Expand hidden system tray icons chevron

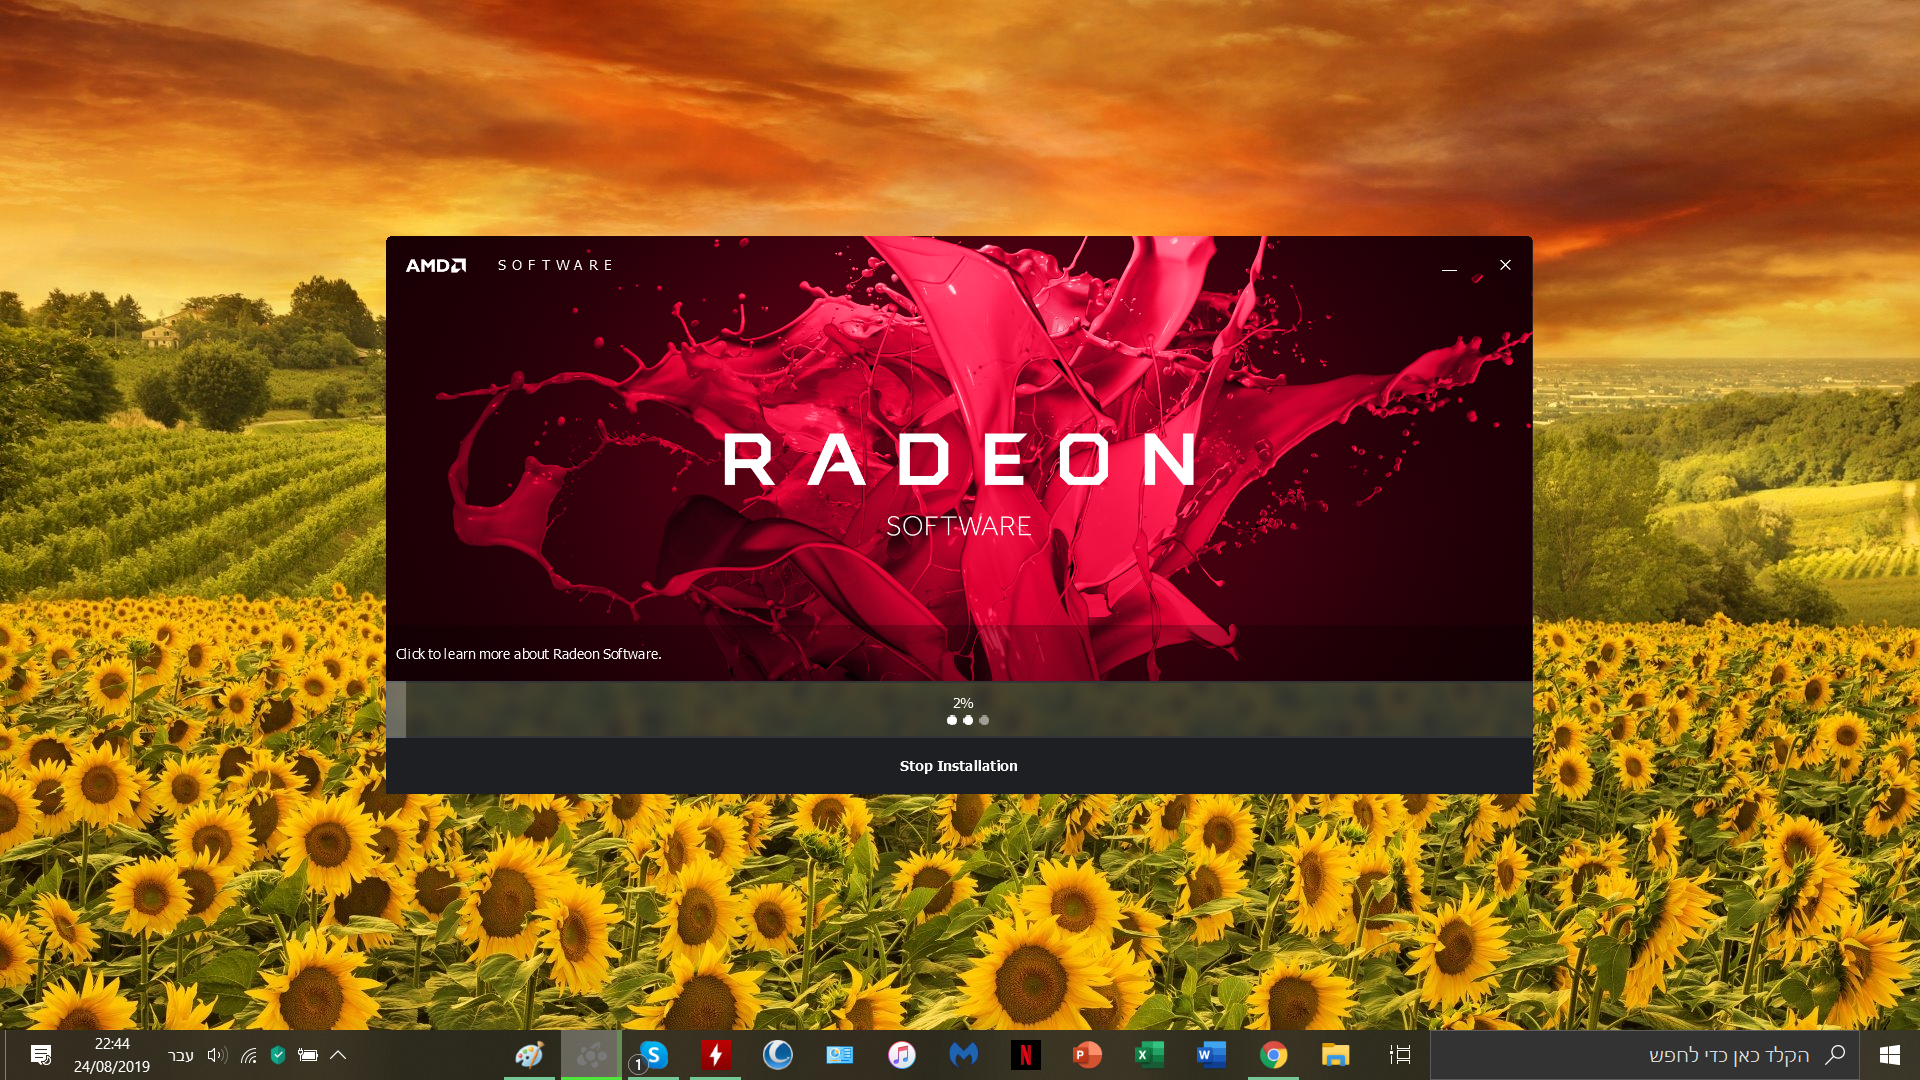click(x=338, y=1055)
